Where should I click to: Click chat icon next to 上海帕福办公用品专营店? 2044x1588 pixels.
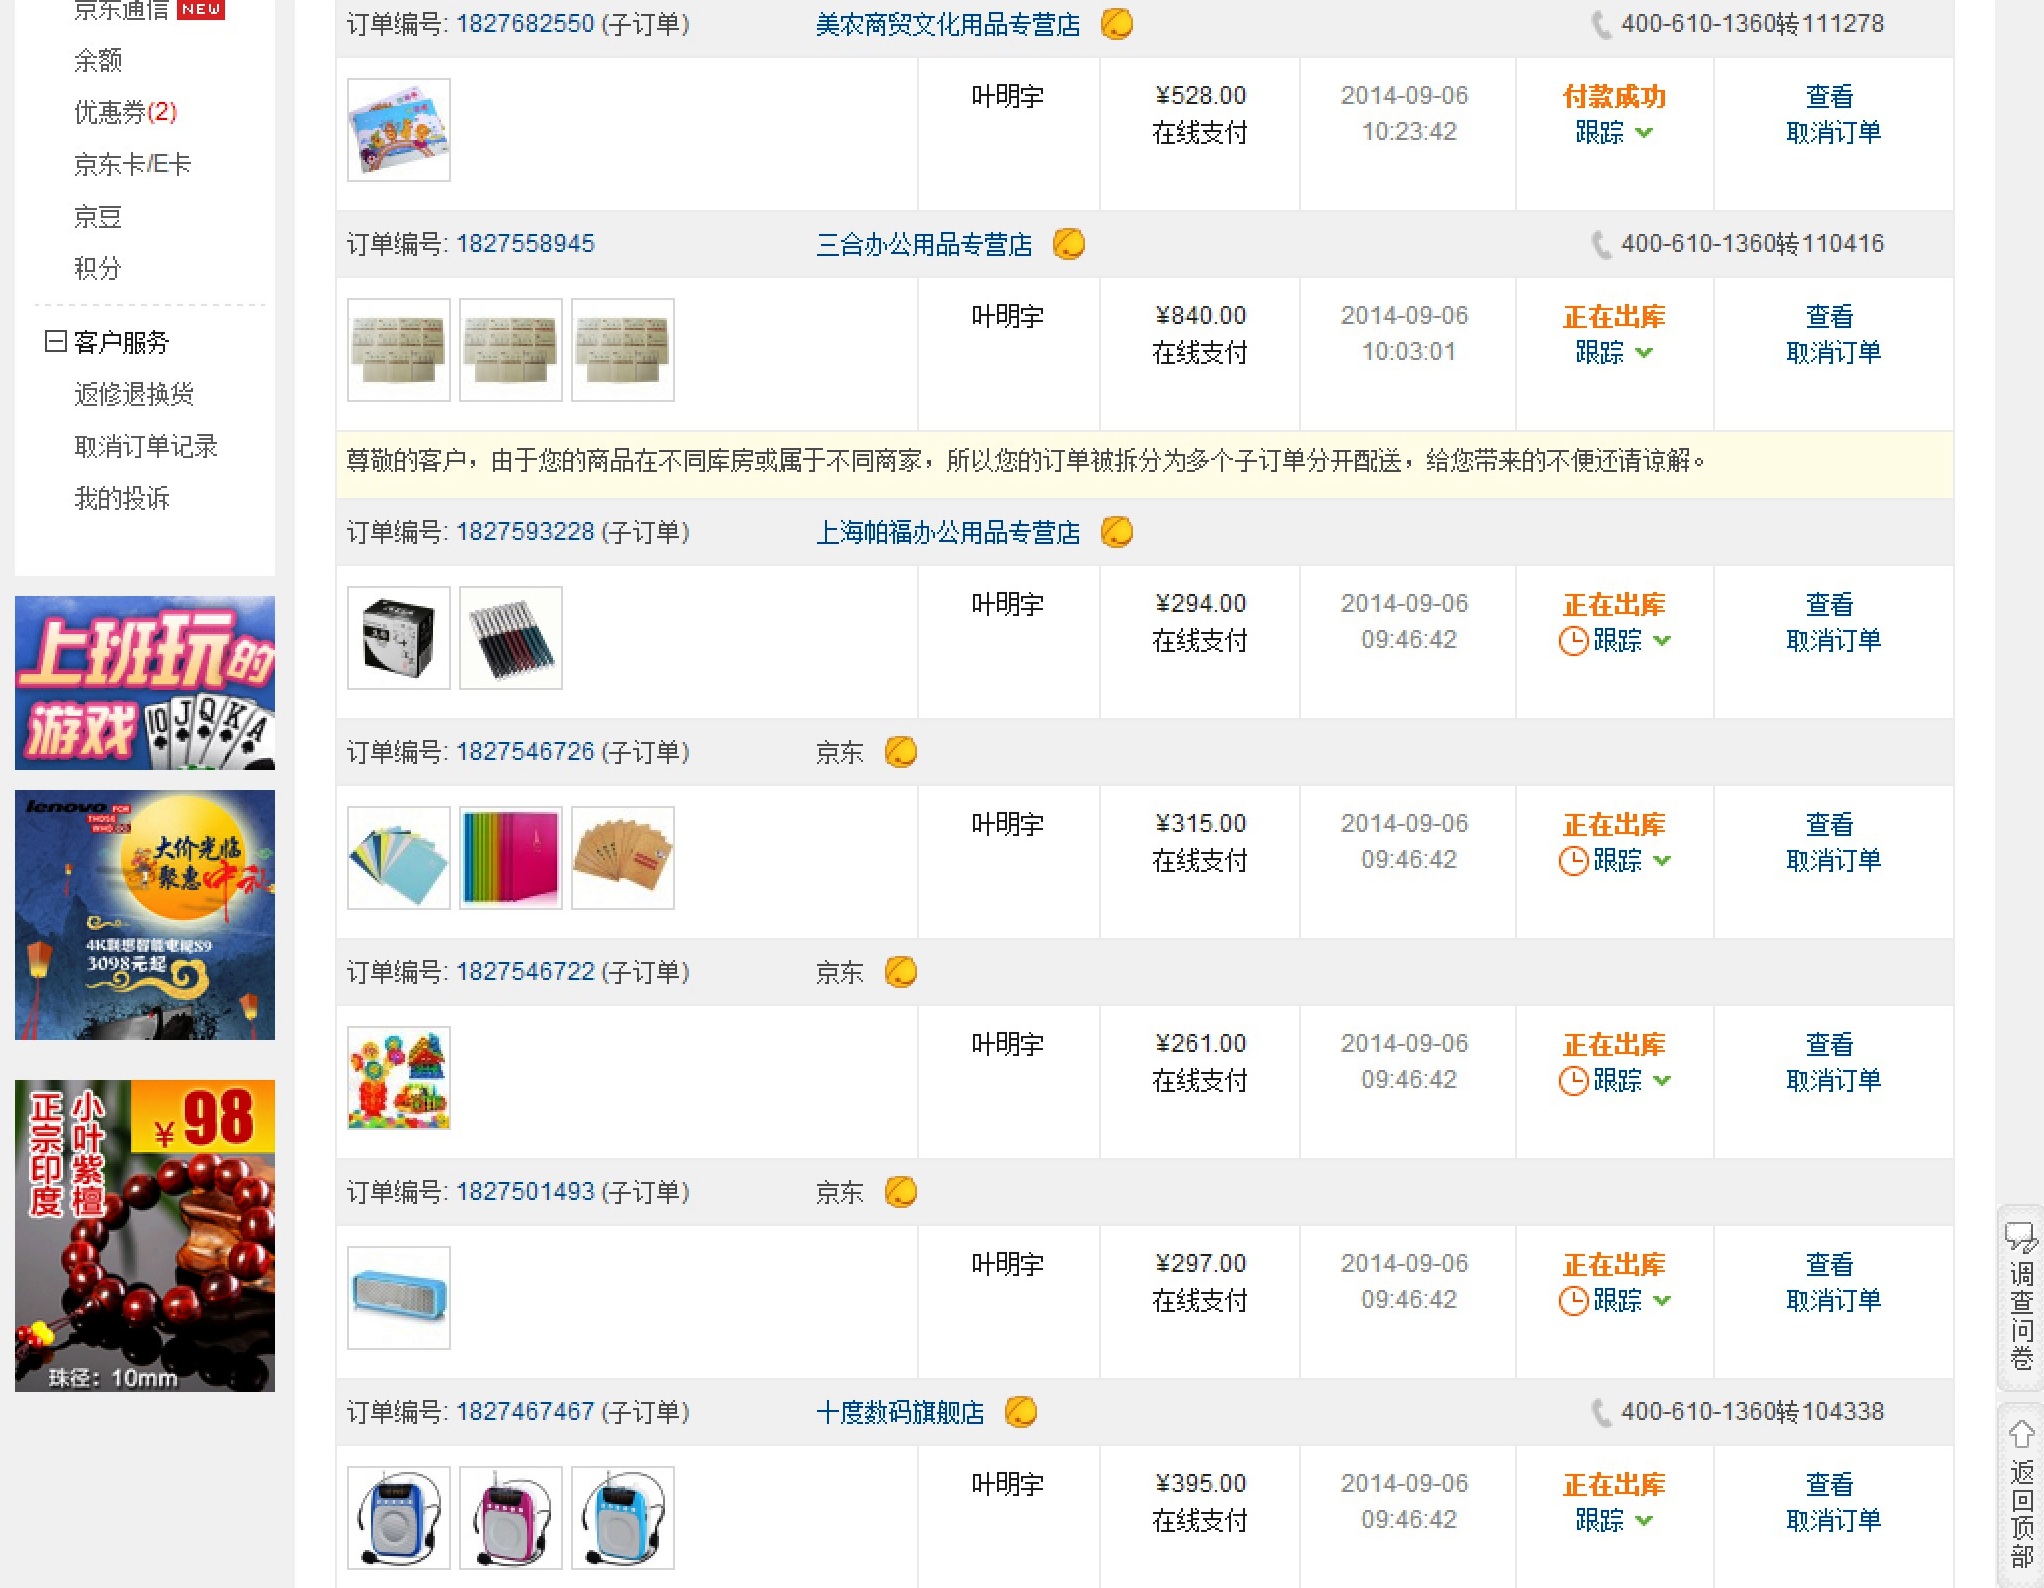[x=1116, y=531]
